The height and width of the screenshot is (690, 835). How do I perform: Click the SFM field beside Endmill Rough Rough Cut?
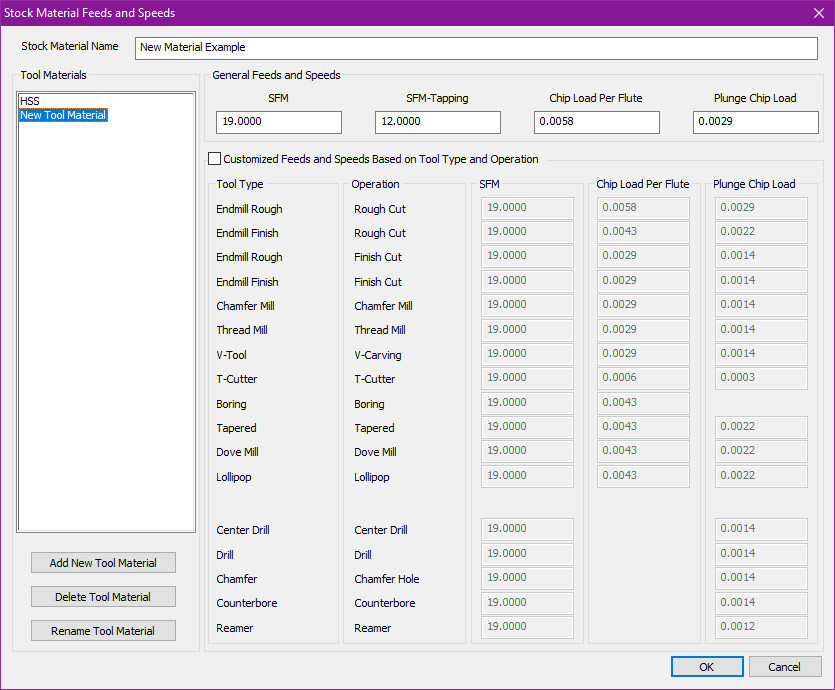pos(527,208)
